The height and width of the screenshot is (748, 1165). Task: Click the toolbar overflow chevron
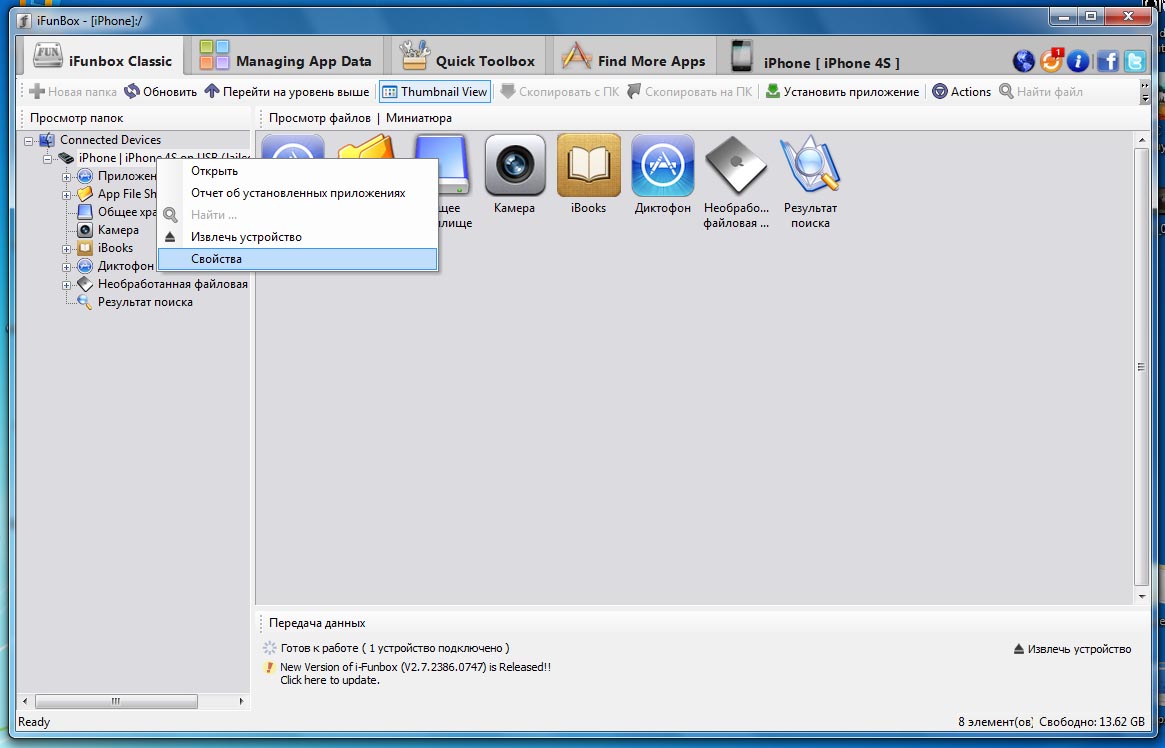(x=1144, y=91)
